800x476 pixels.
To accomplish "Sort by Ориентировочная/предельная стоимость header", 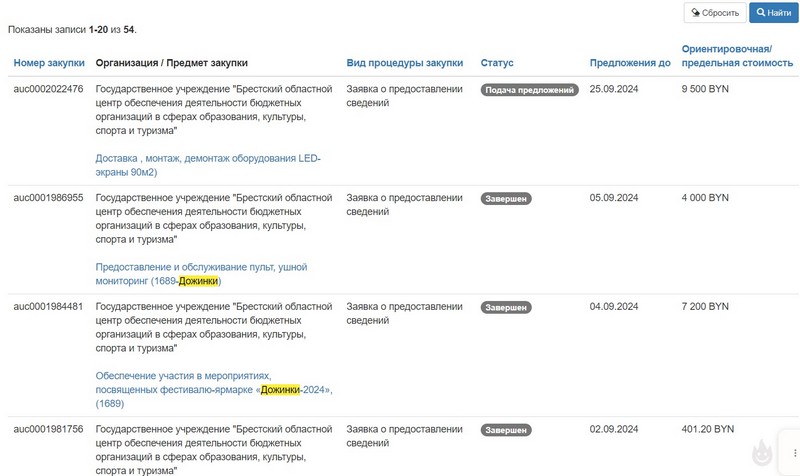I will [727, 56].
